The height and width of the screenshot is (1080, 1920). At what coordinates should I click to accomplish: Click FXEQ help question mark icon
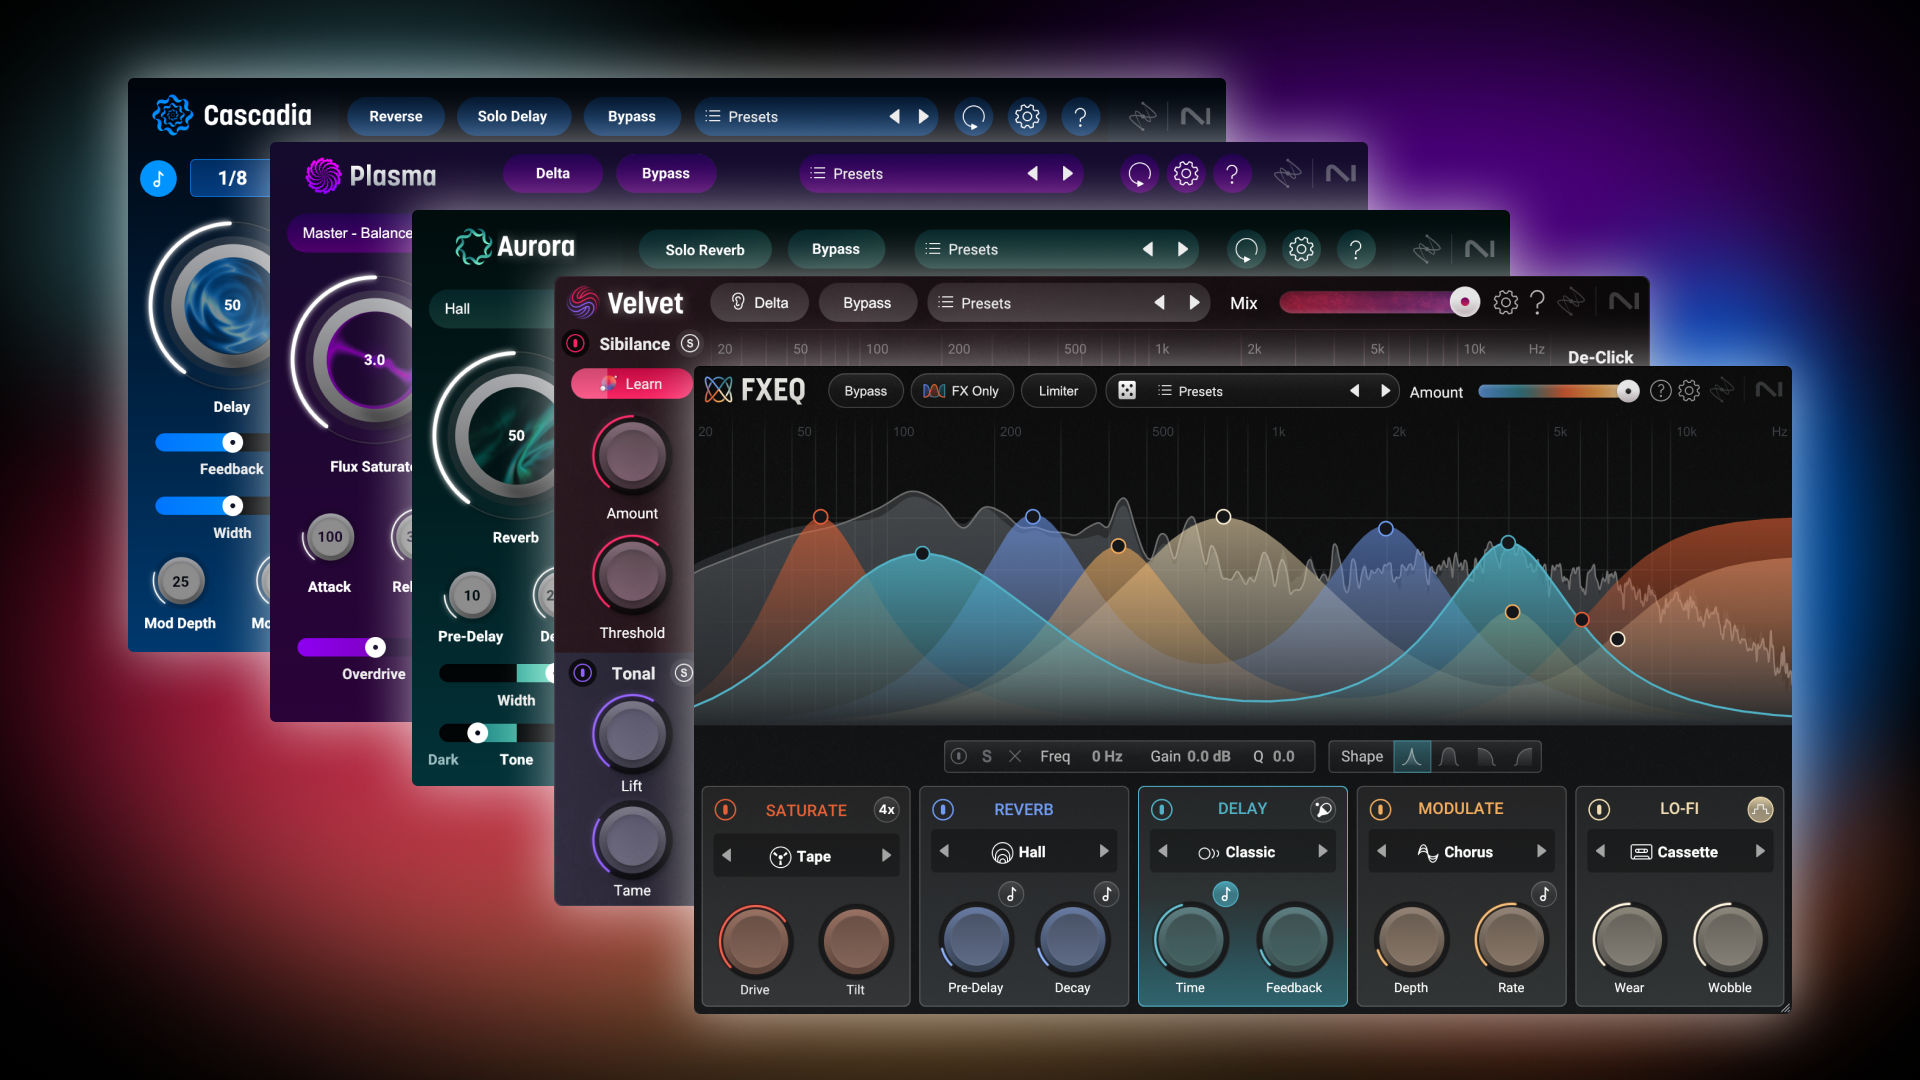click(1660, 391)
